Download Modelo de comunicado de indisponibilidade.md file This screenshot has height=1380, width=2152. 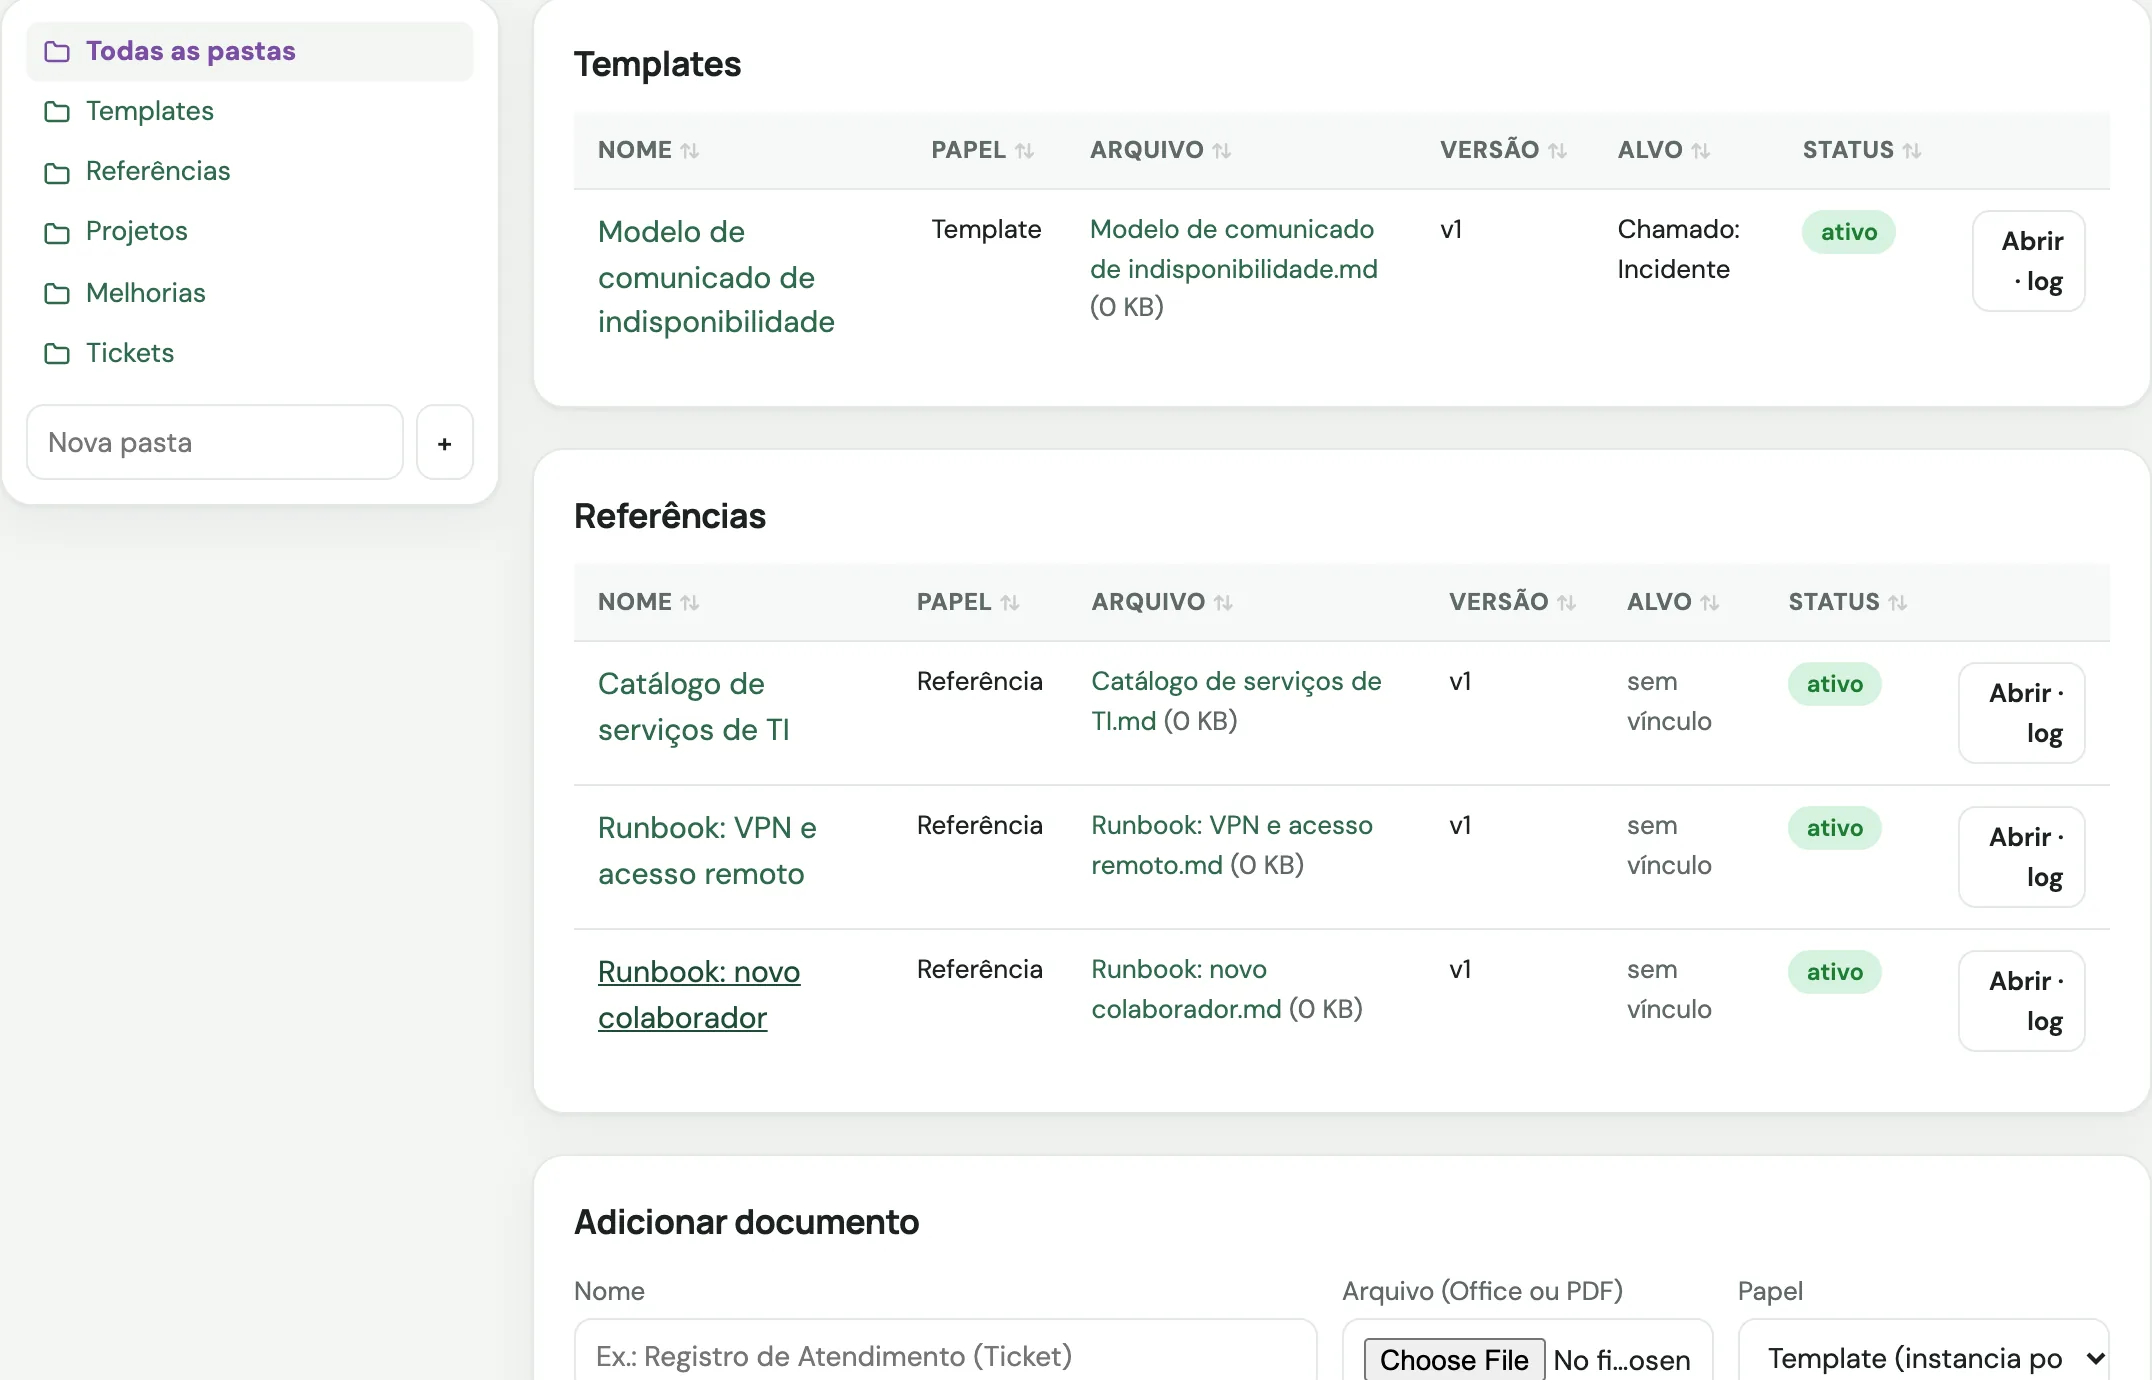[1234, 249]
